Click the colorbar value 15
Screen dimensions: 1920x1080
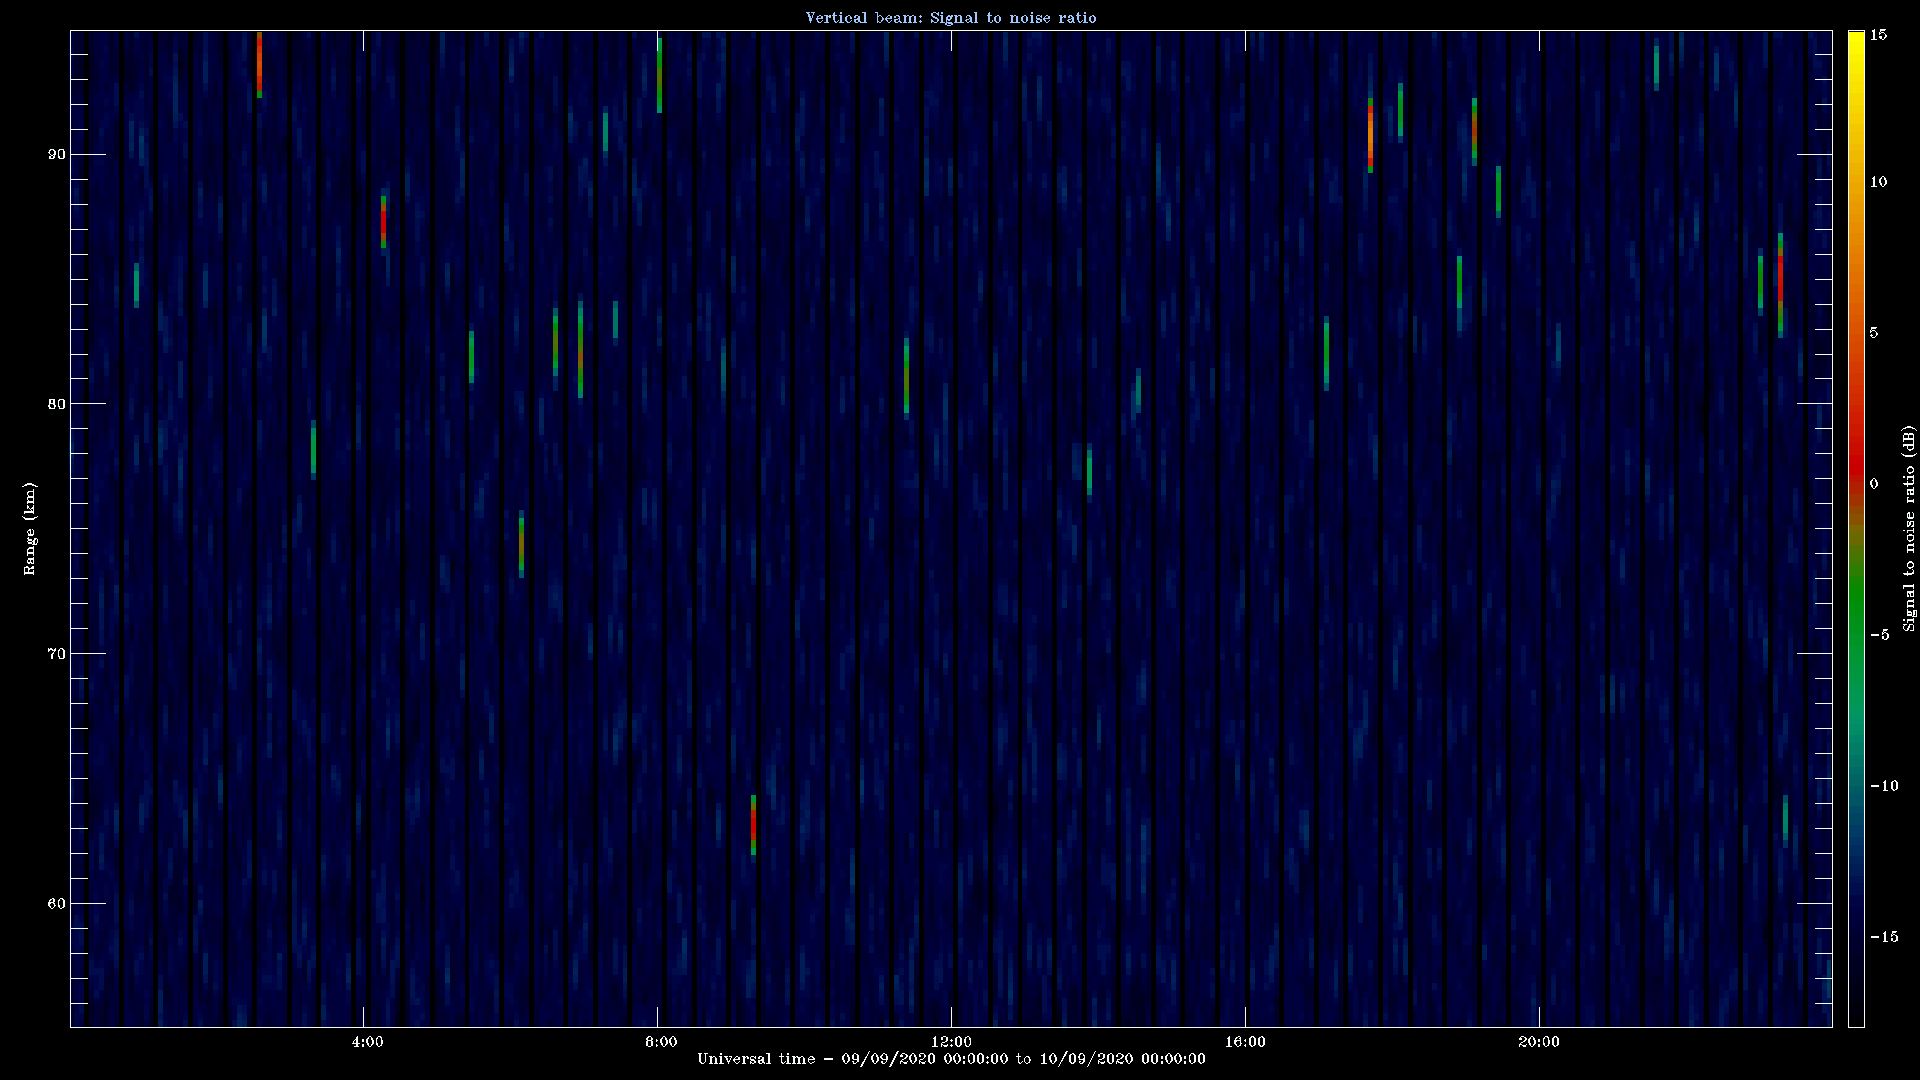click(1878, 35)
